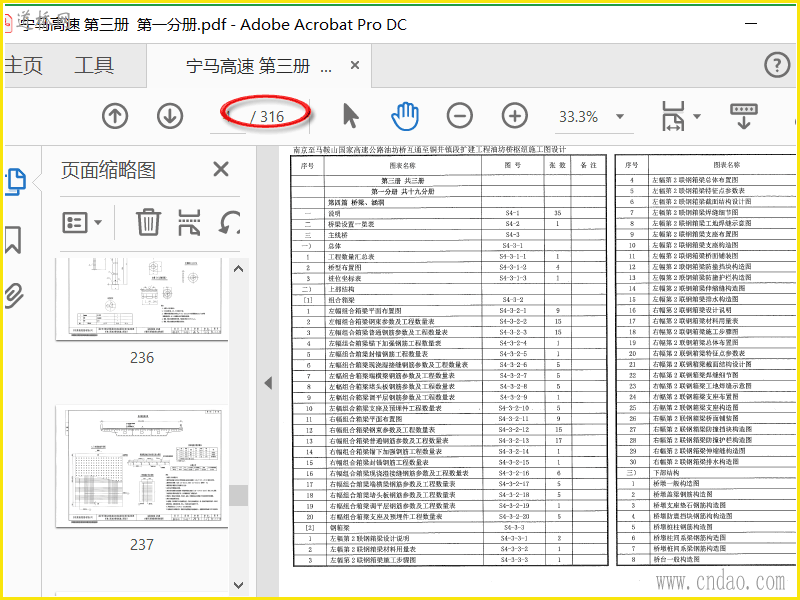Image resolution: width=800 pixels, height=600 pixels.
Task: Open the bookmarks sidebar icon
Action: (x=14, y=240)
